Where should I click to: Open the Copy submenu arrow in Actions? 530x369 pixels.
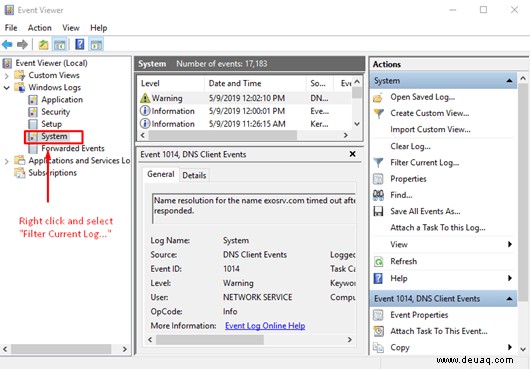coord(510,347)
